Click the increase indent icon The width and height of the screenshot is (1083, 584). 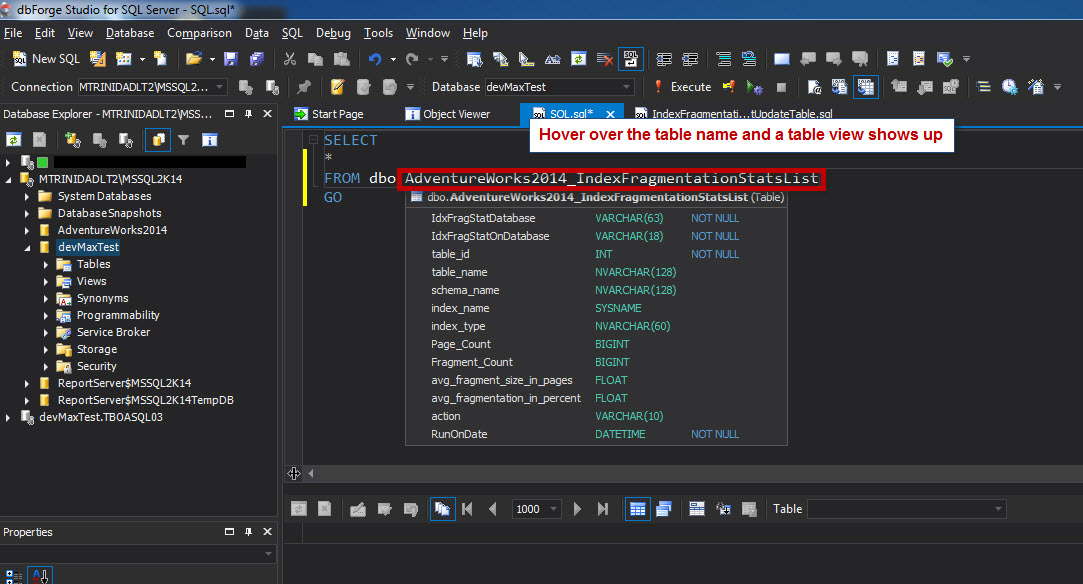tap(690, 59)
